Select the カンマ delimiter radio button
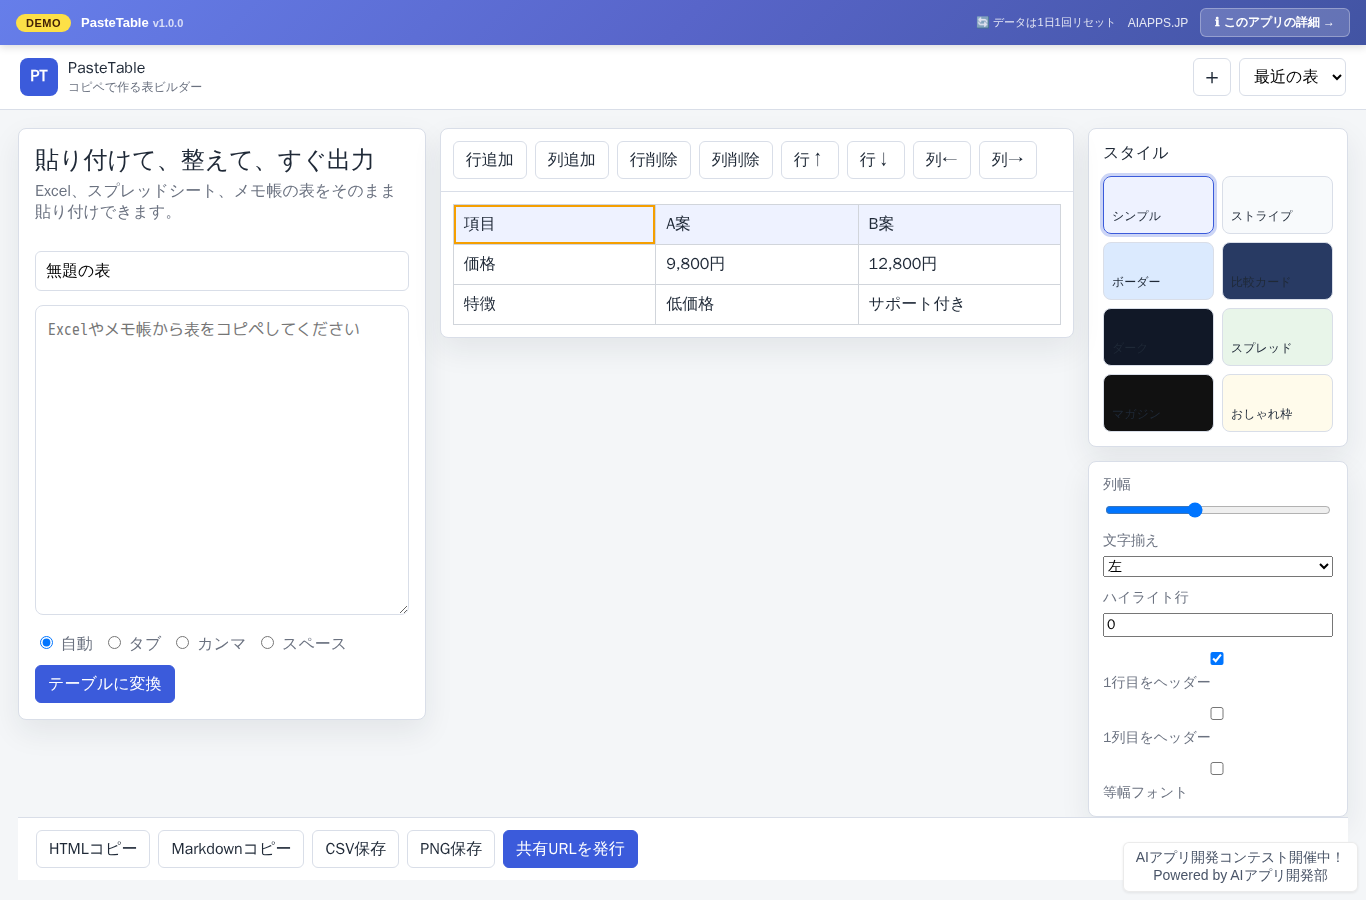The width and height of the screenshot is (1366, 900). [x=182, y=642]
